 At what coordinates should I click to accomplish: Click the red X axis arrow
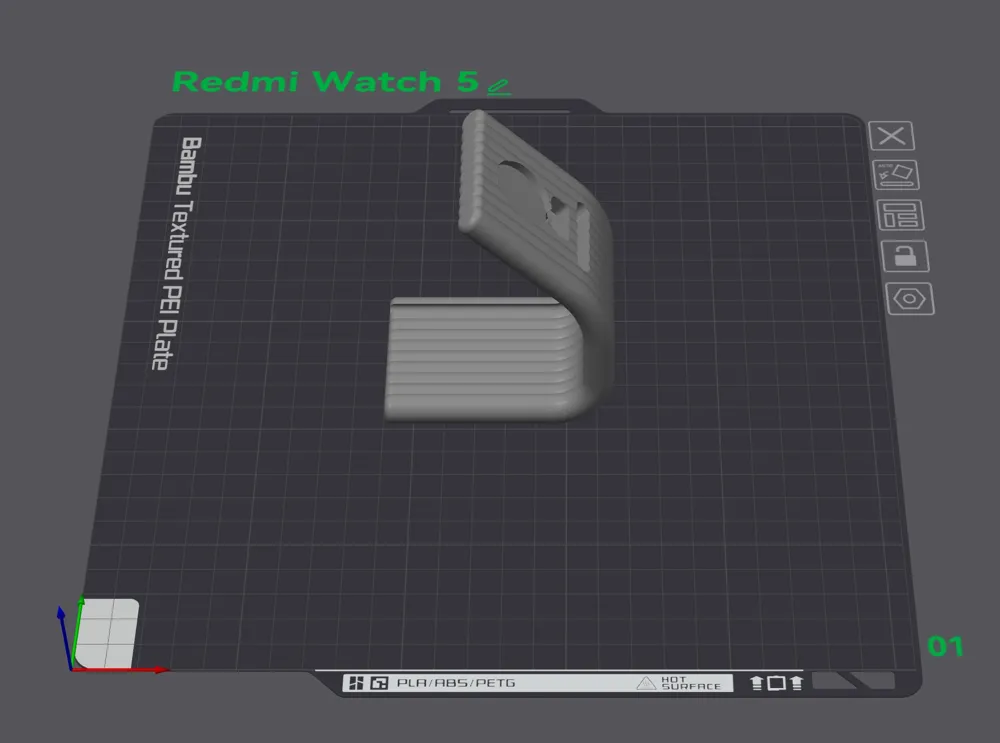pos(121,670)
